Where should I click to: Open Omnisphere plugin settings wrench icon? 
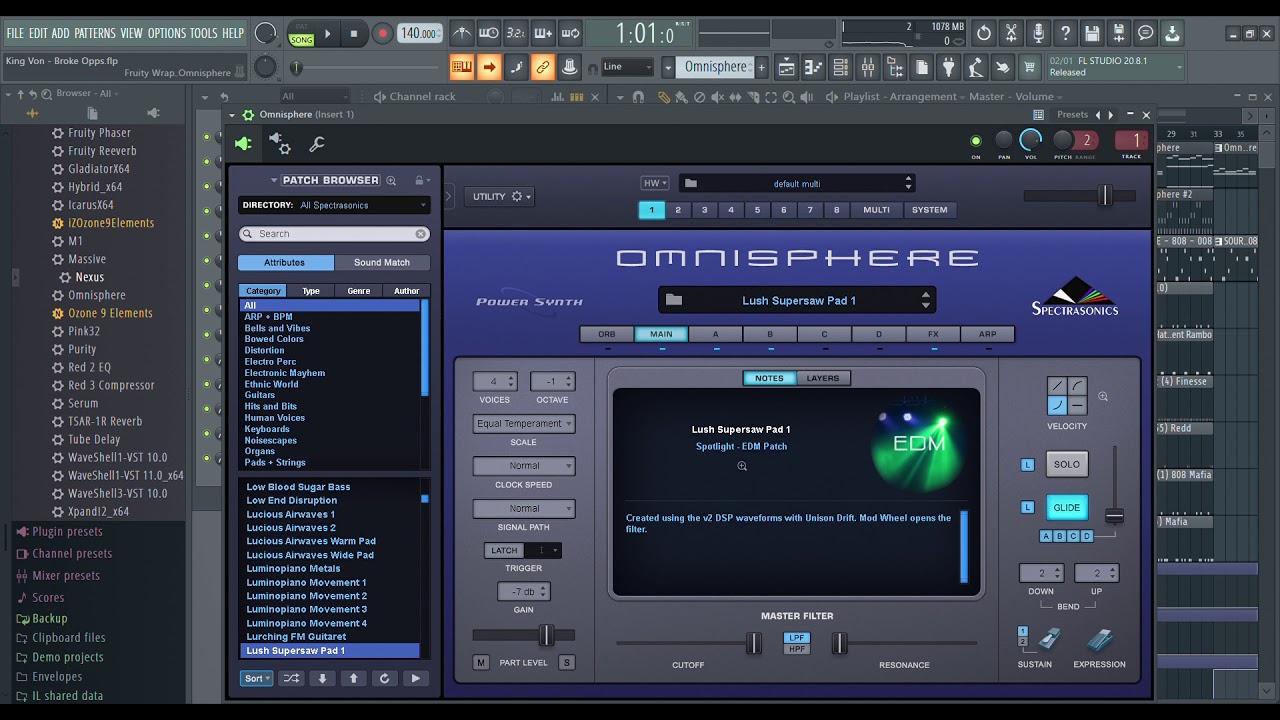coord(317,144)
